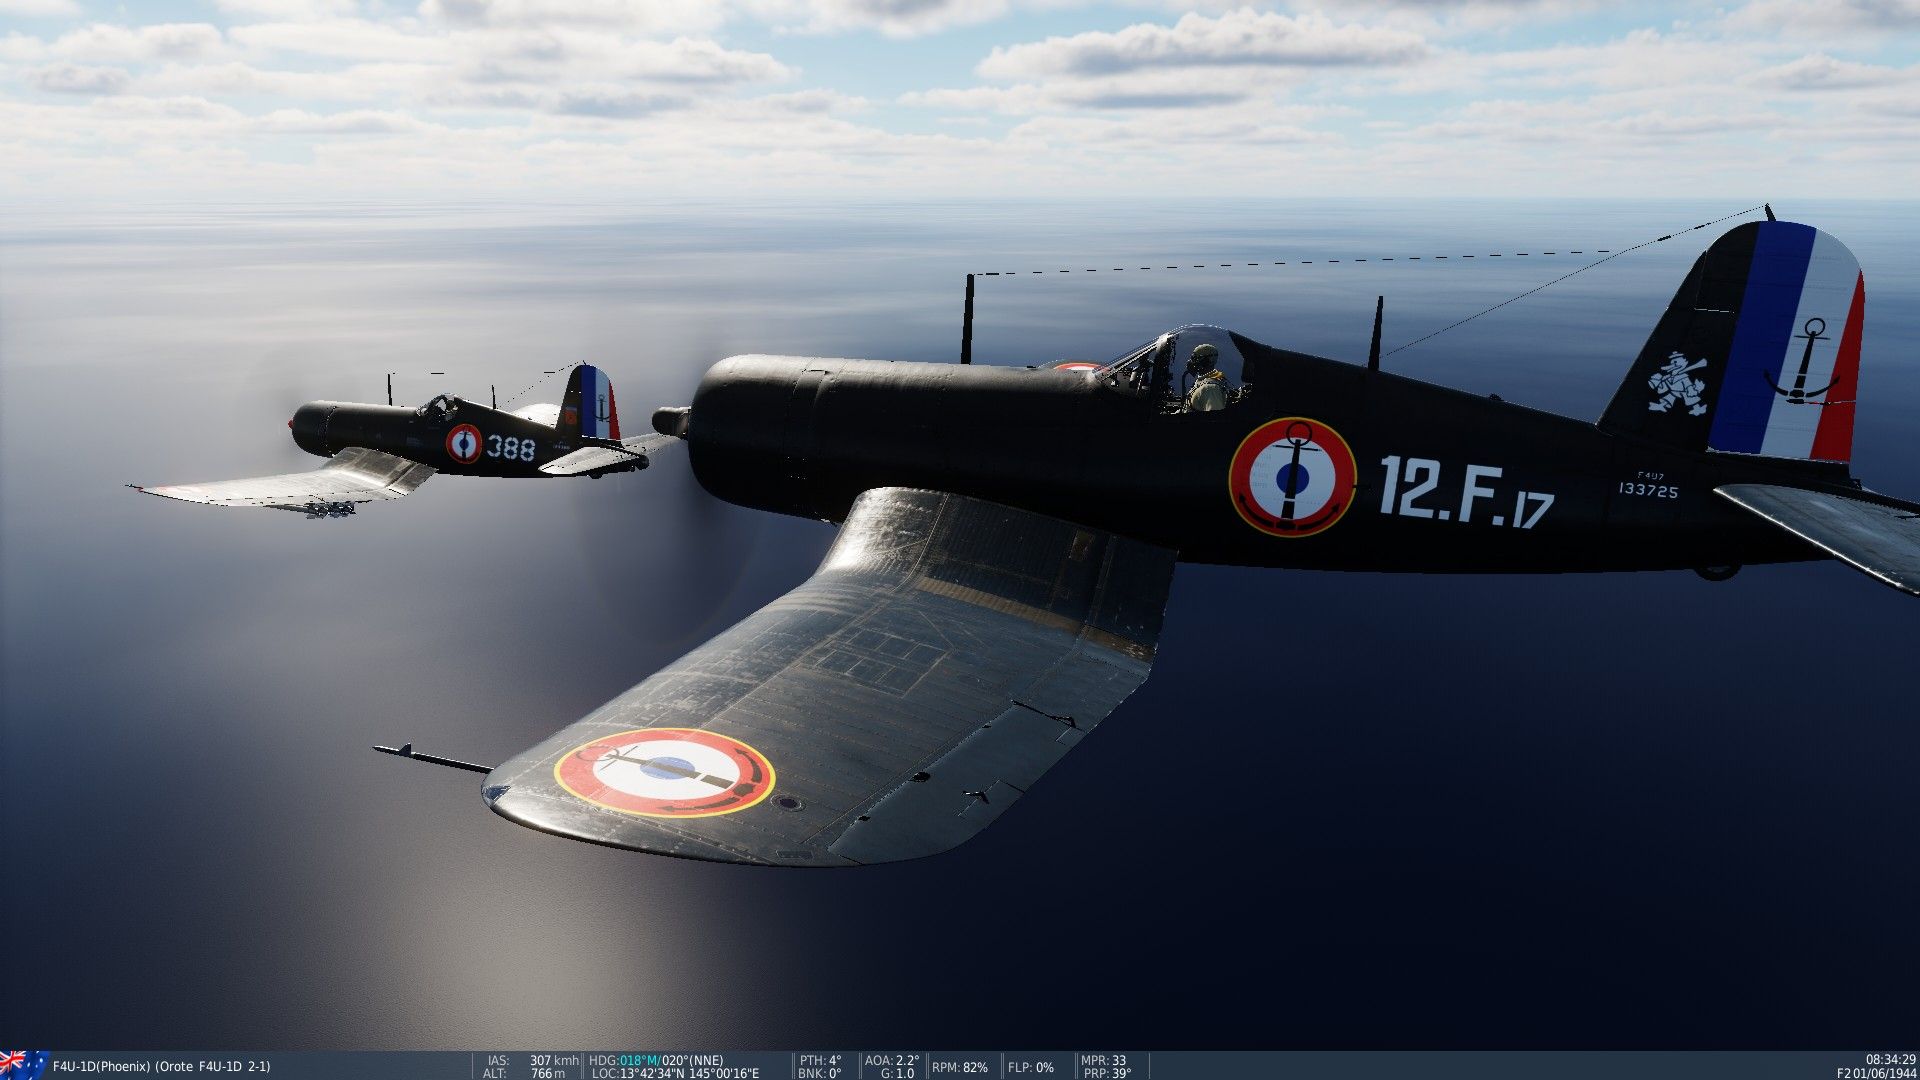The image size is (1920, 1080).
Task: Click the Australian flag icon in status bar
Action: click(x=23, y=1065)
